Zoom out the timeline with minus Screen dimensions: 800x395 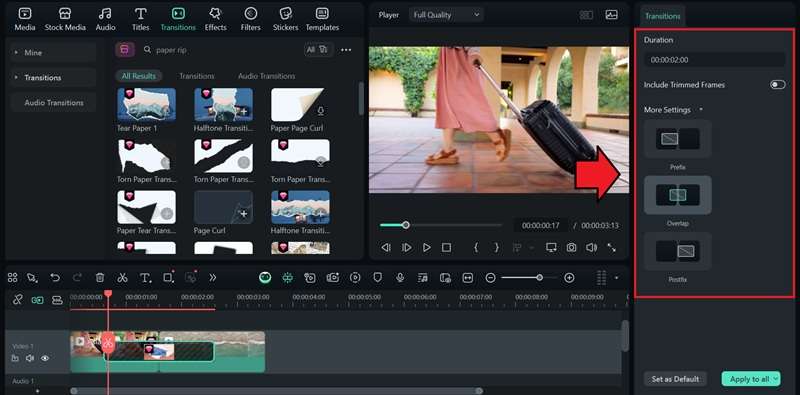pyautogui.click(x=490, y=278)
